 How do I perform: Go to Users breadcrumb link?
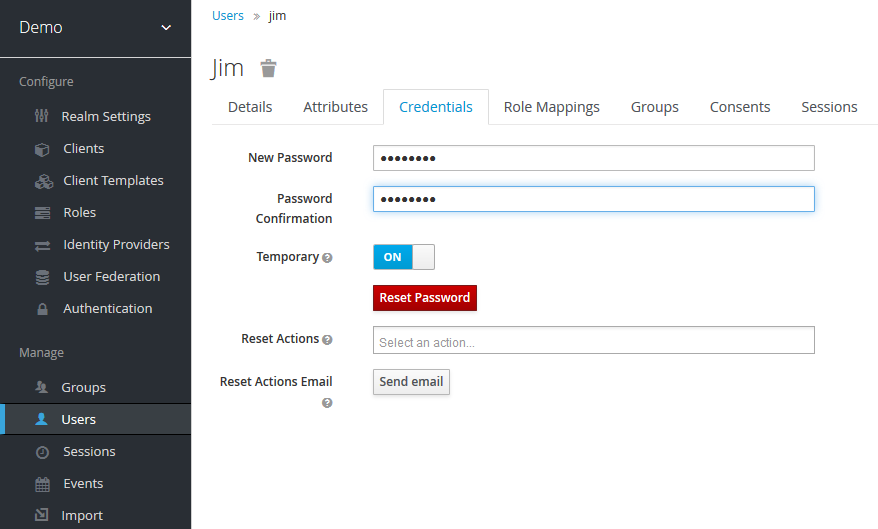pos(228,16)
